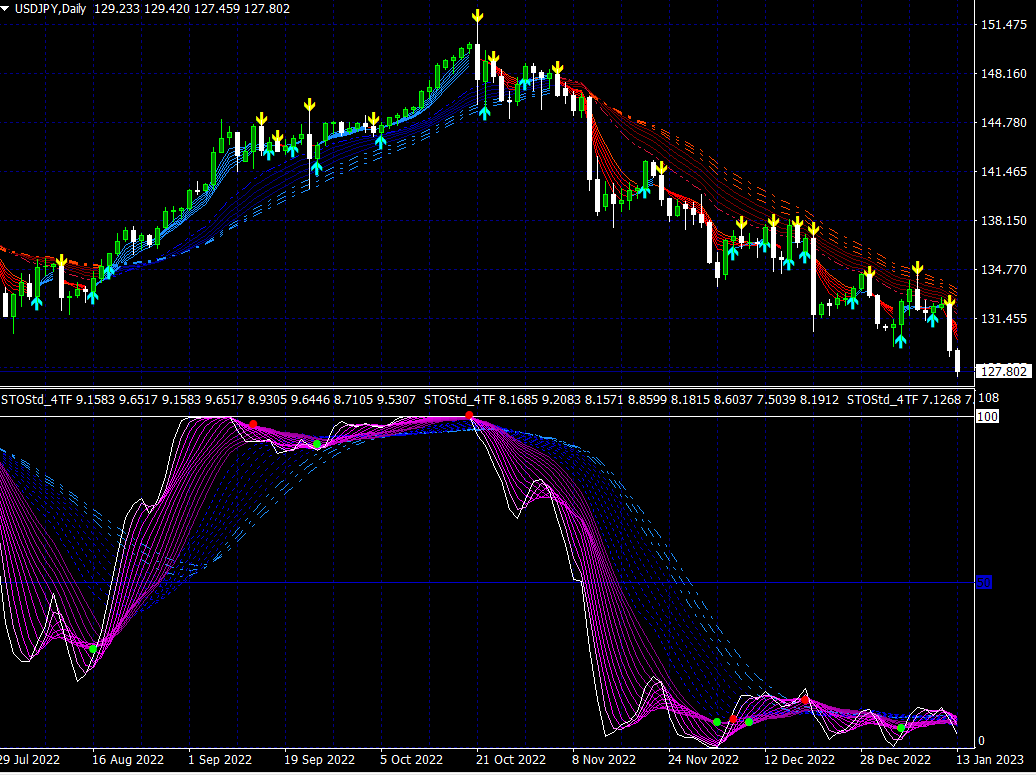Click the 8 Nov 2022 date label
Viewport: 1036px width, 776px height.
coord(604,760)
